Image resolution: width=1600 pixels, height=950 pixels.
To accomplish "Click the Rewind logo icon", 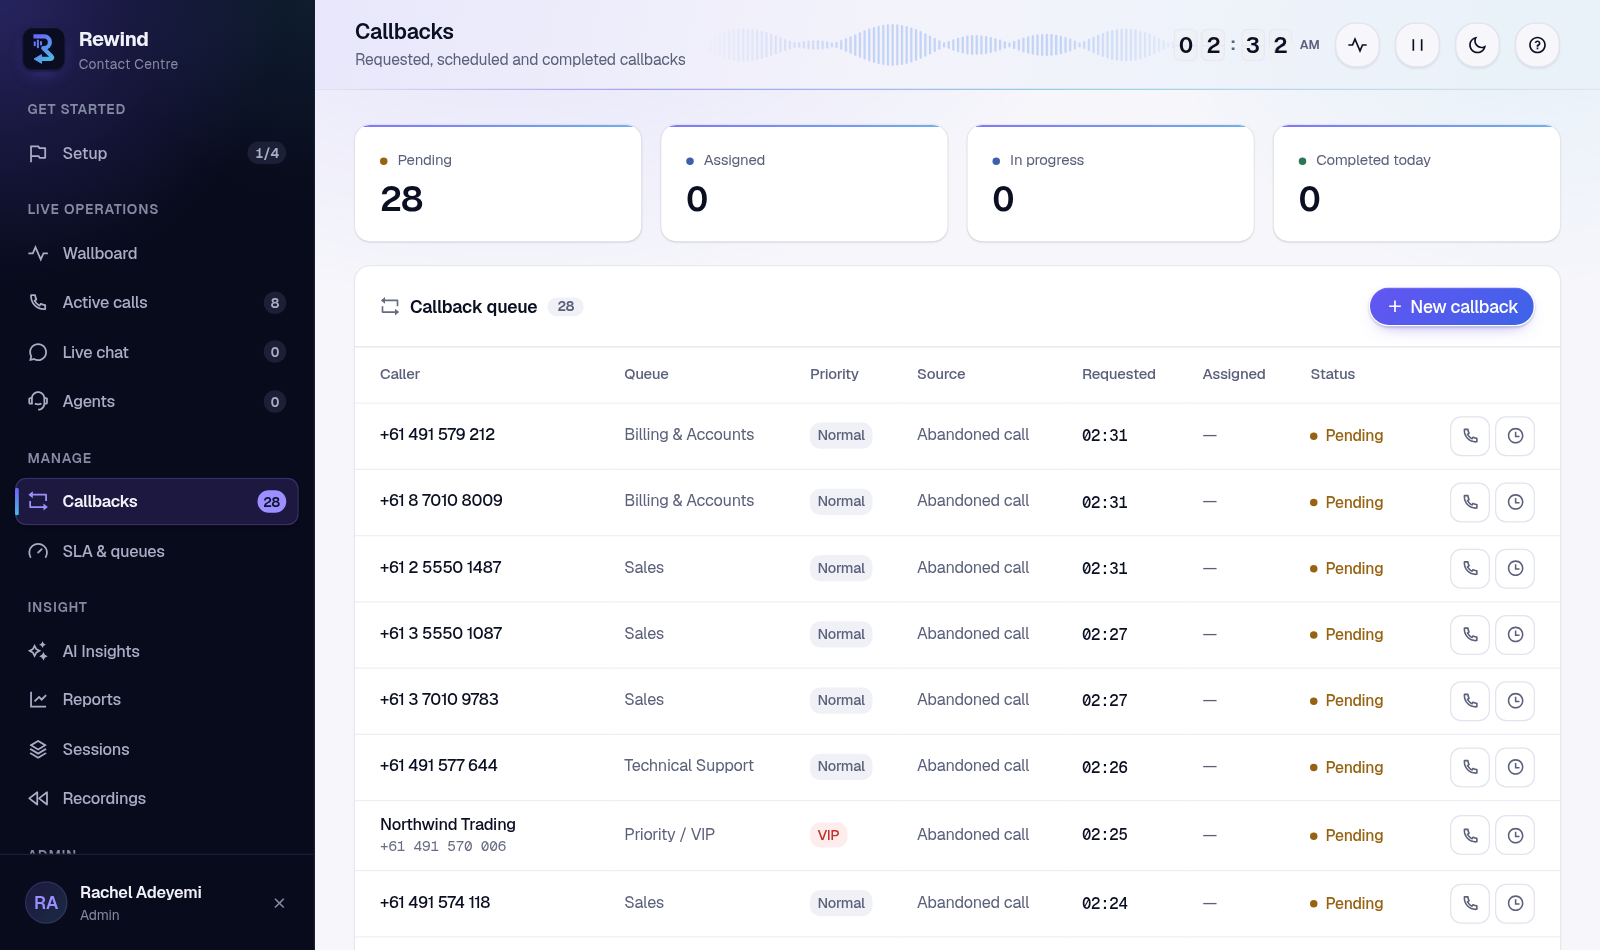I will 44,48.
